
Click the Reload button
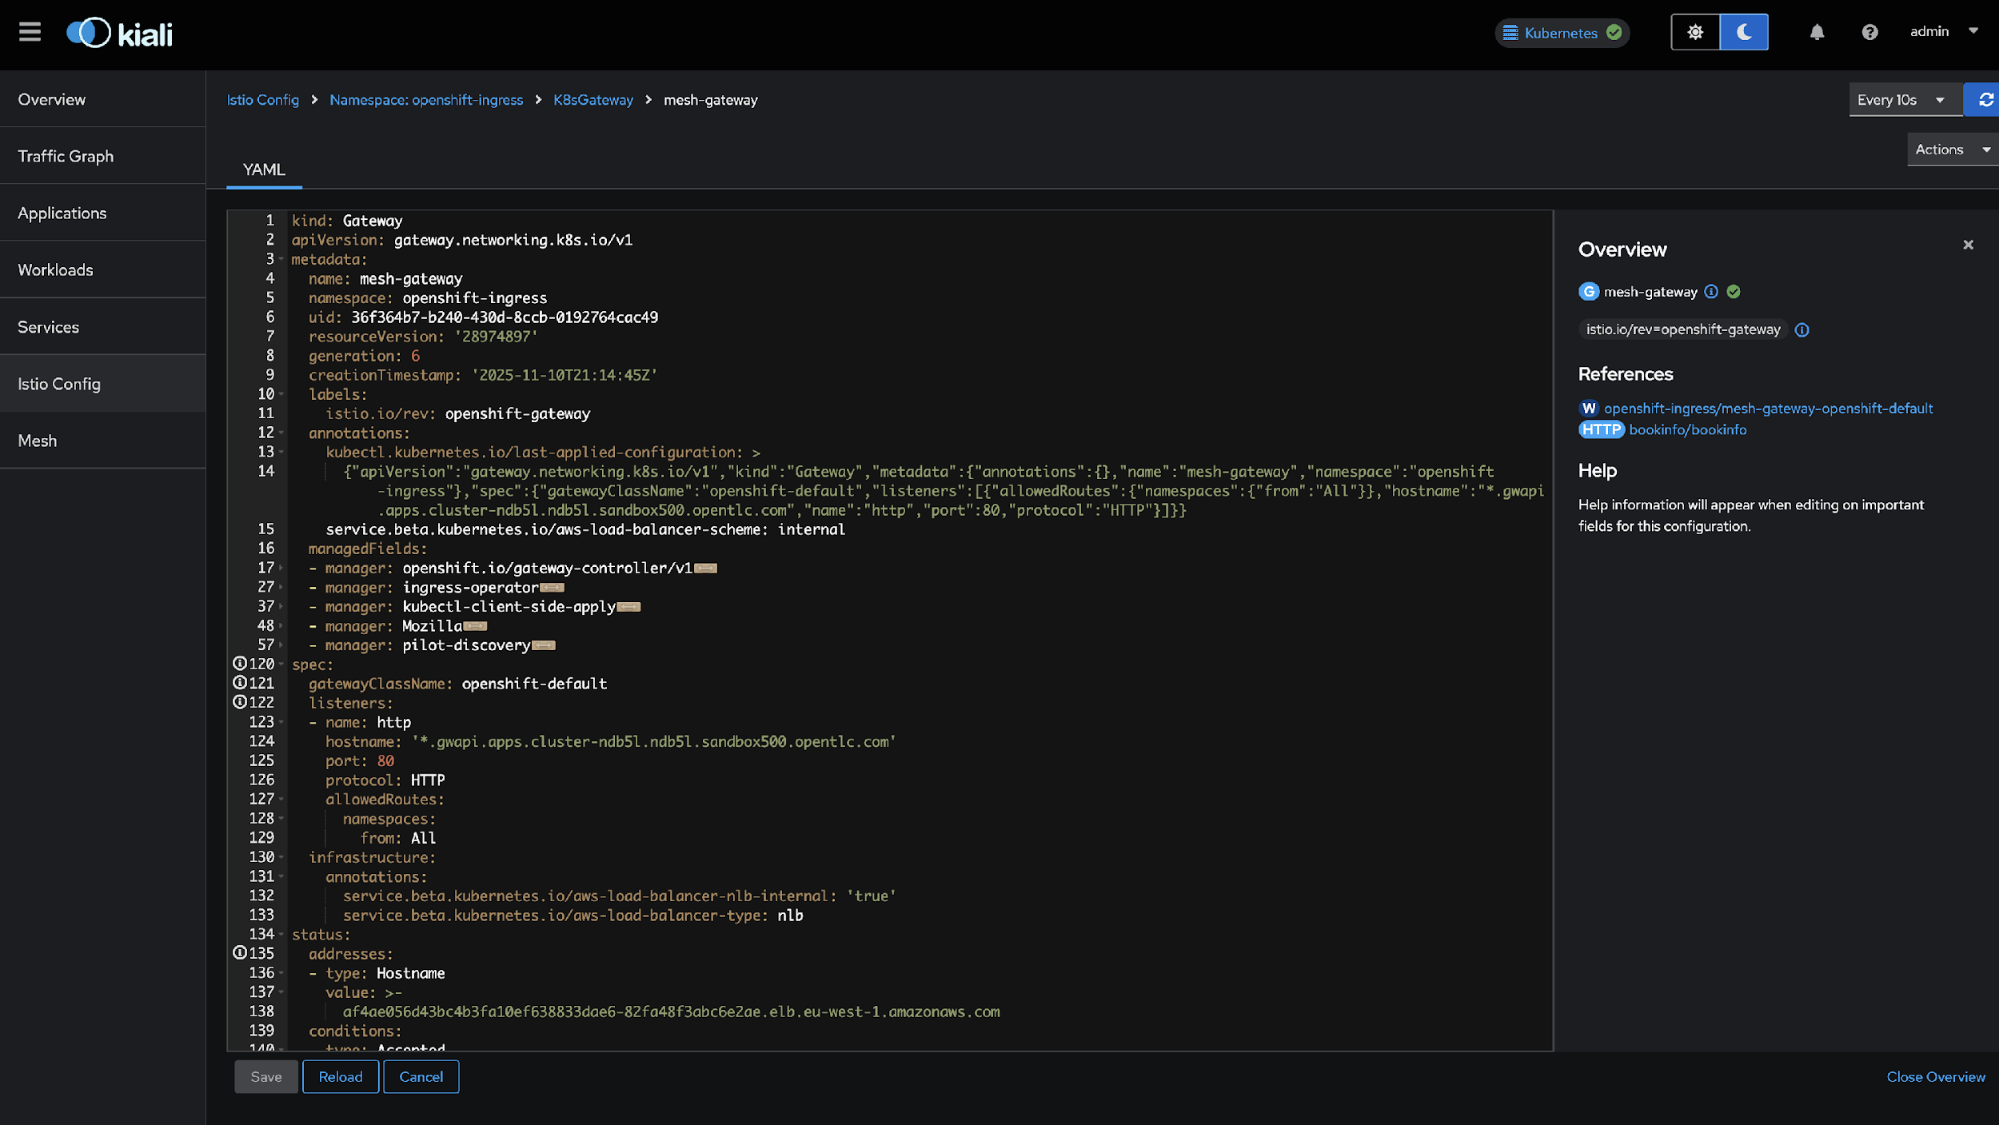(x=340, y=1077)
